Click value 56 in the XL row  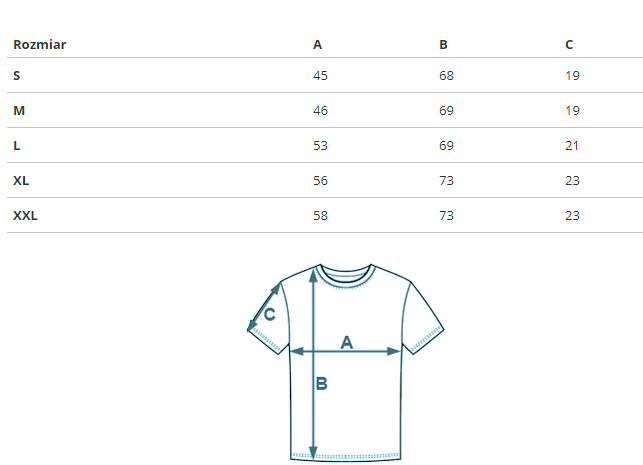[320, 180]
